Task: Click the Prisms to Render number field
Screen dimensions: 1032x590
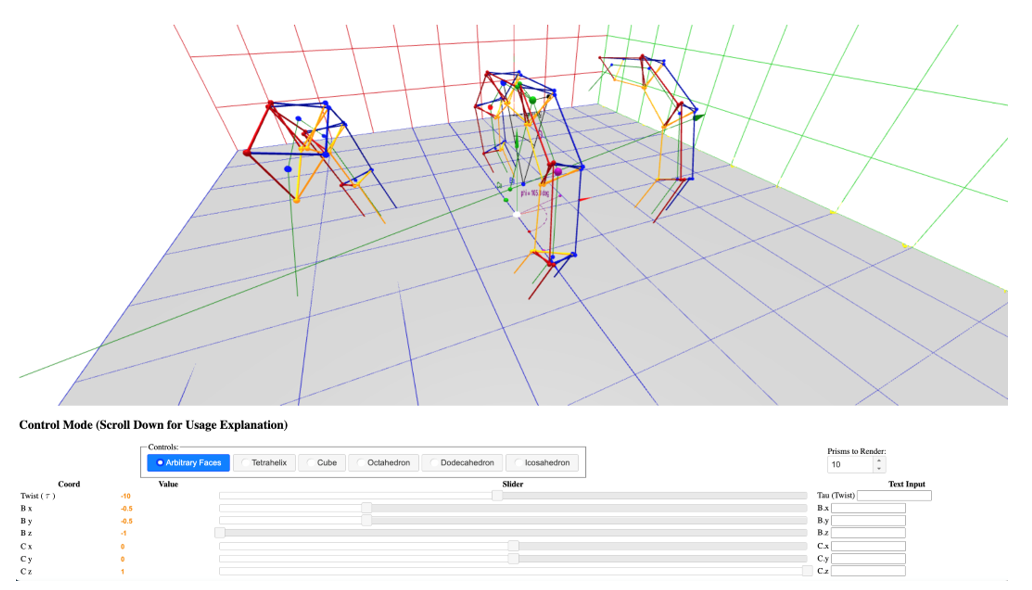Action: click(850, 465)
